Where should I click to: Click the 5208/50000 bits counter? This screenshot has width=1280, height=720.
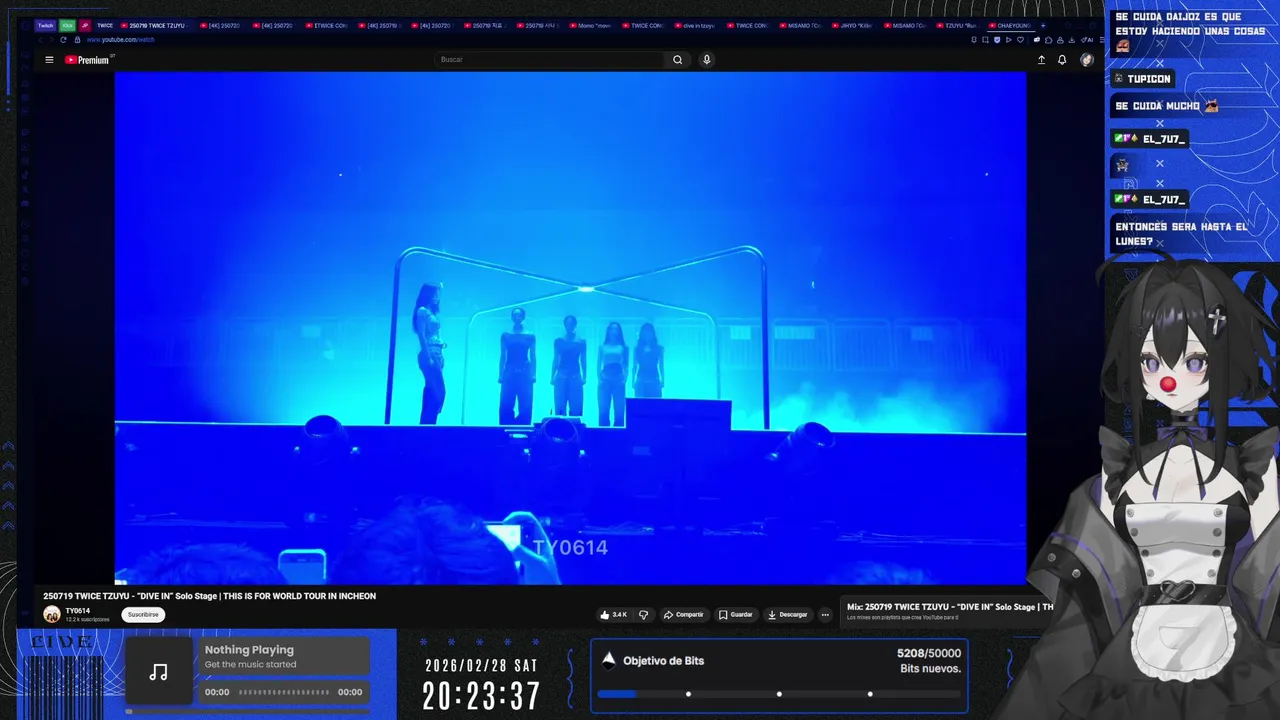coord(929,653)
